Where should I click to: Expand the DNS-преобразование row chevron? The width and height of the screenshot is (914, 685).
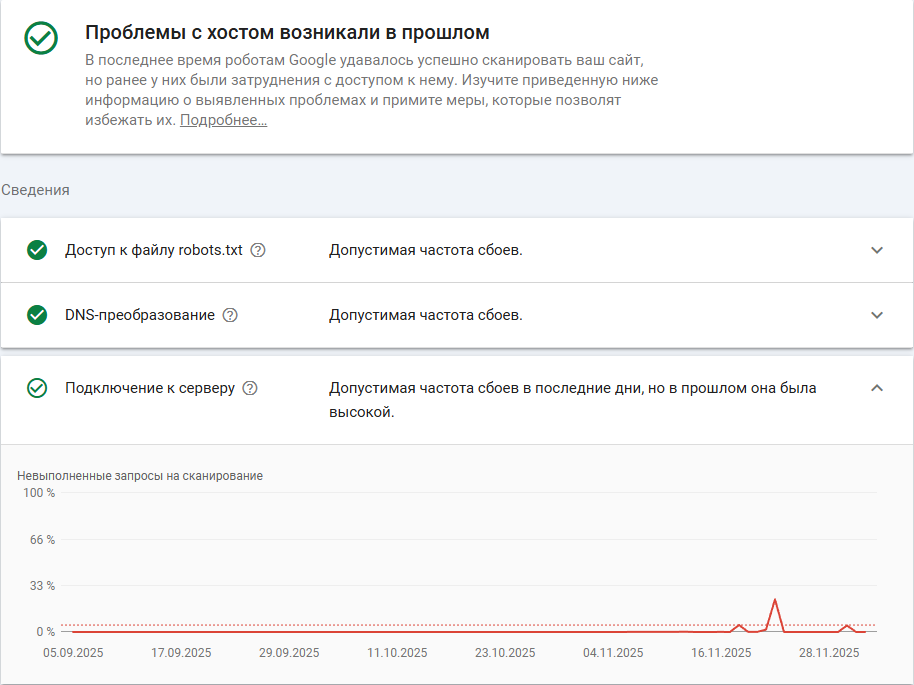point(877,315)
